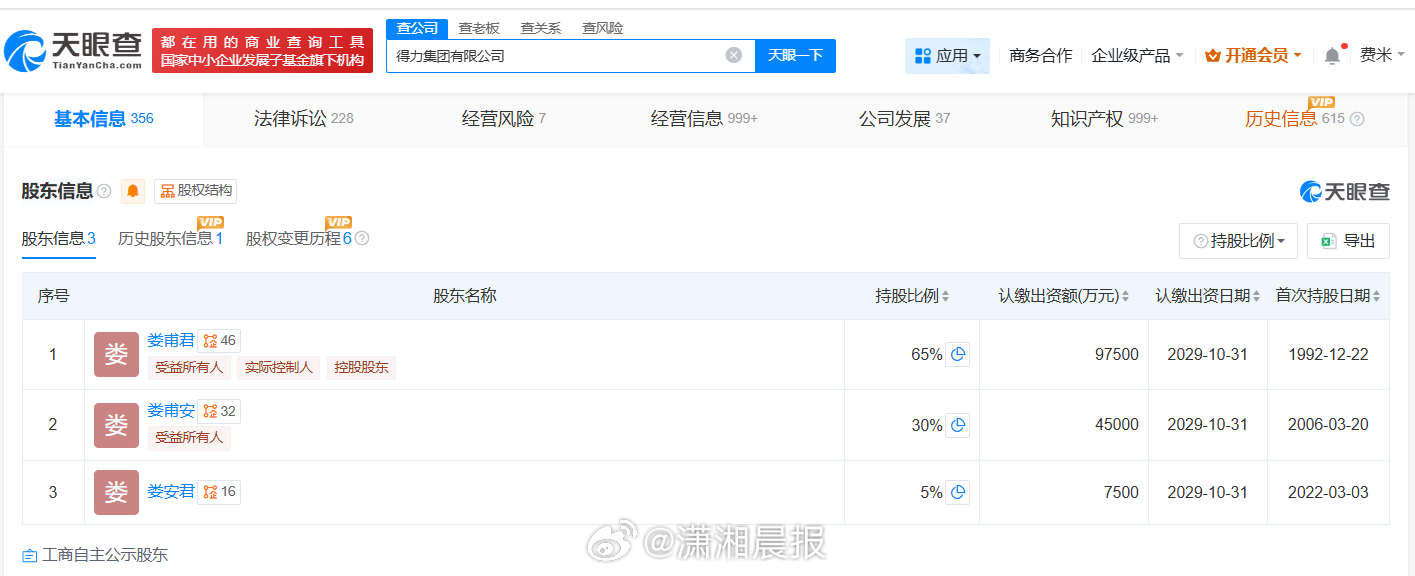Viewport: 1415px width, 576px height.
Task: Open the 持股比例 filter dropdown button
Action: [x=1238, y=241]
